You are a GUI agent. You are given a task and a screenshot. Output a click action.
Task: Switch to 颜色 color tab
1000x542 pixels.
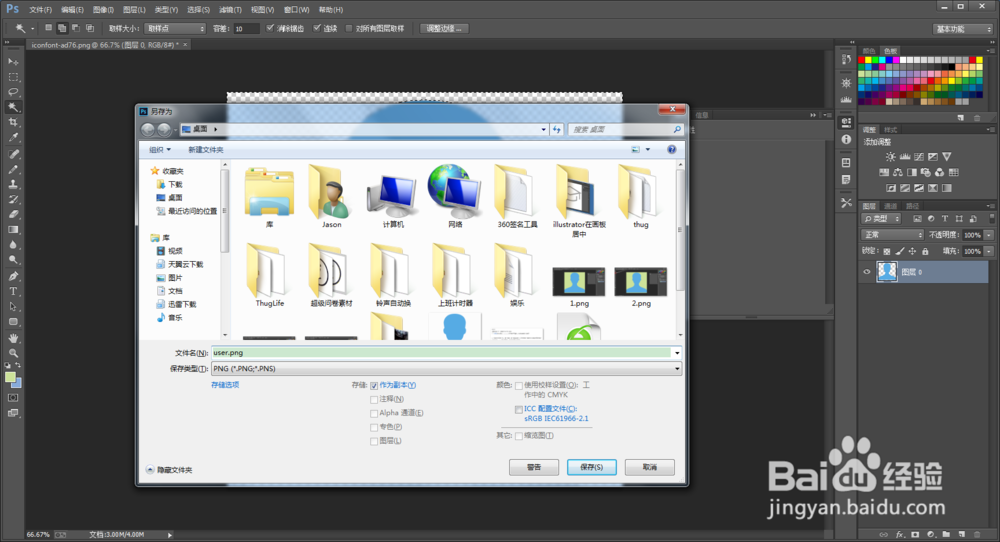[869, 51]
